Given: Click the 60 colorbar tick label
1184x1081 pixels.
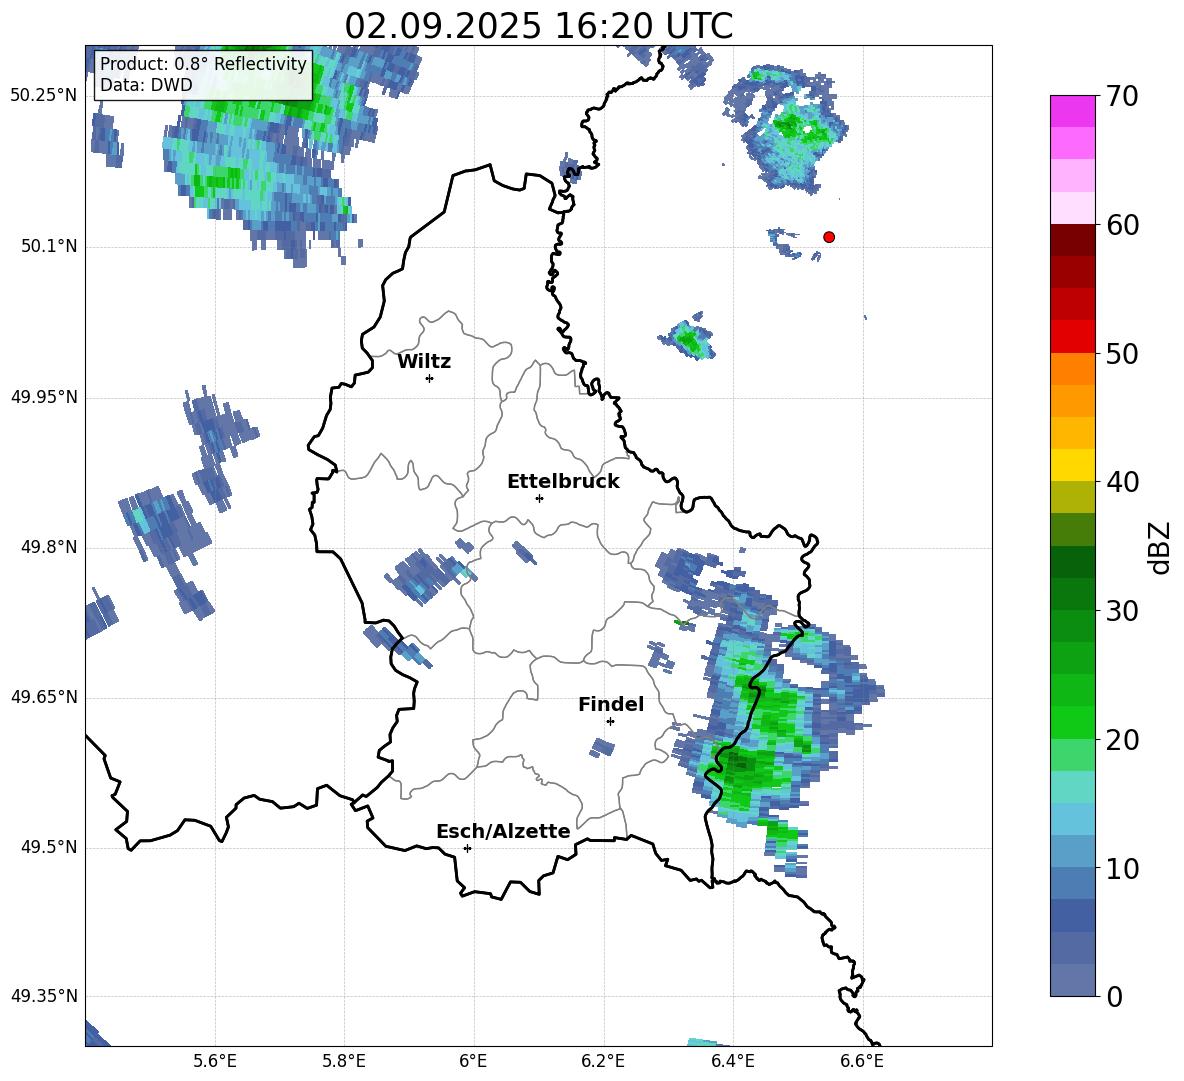Looking at the screenshot, I should 1121,225.
